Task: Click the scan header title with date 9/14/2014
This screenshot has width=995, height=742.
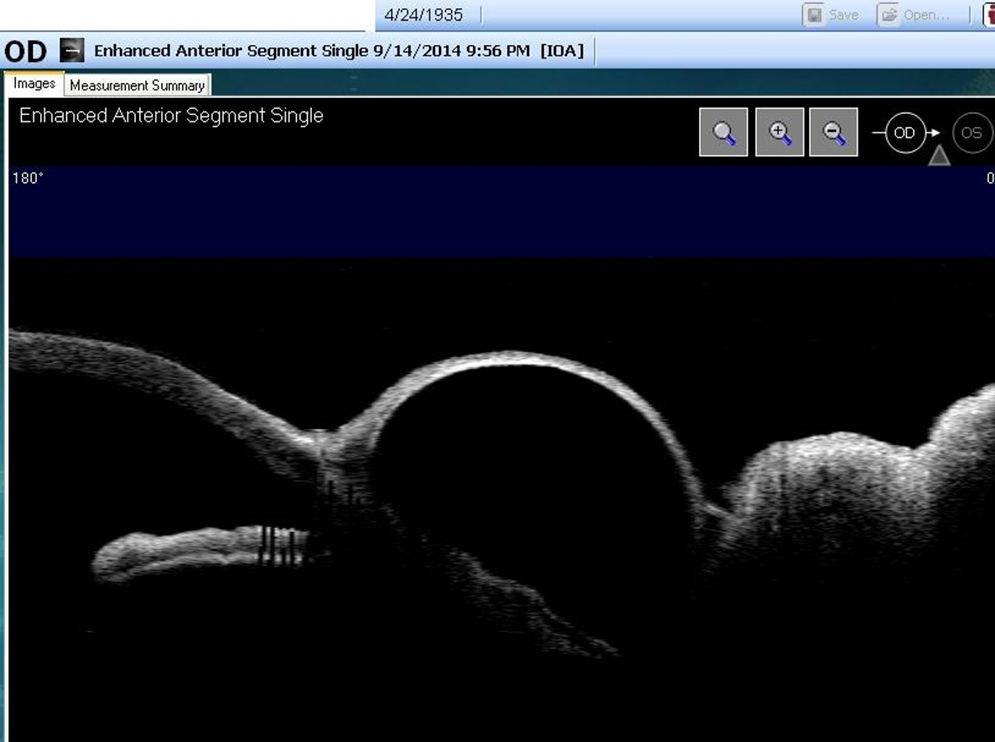Action: 311,50
